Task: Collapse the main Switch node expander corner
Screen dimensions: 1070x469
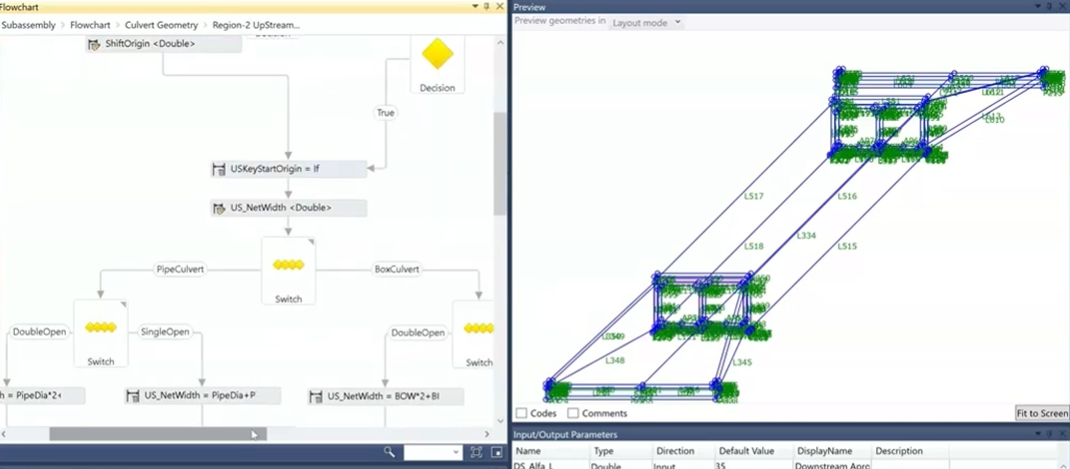Action: pyautogui.click(x=311, y=241)
